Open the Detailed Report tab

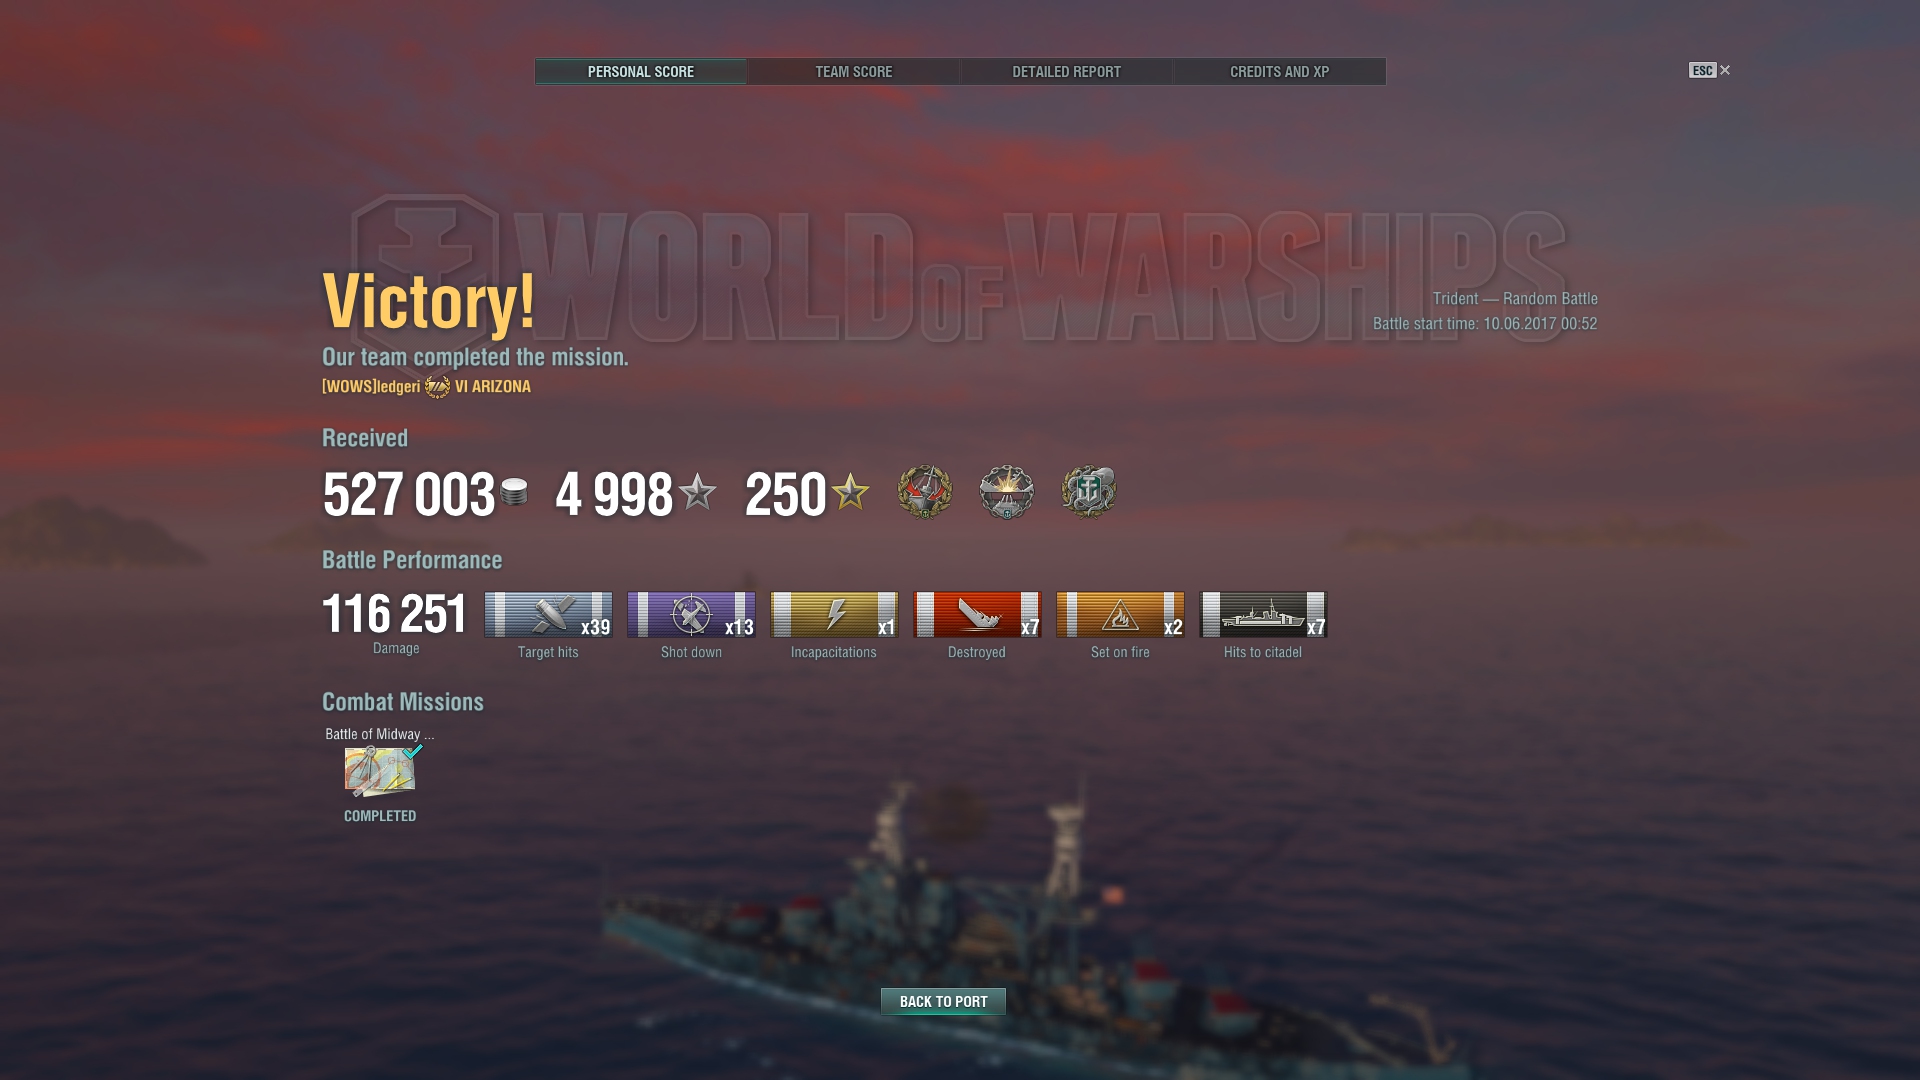click(1066, 72)
